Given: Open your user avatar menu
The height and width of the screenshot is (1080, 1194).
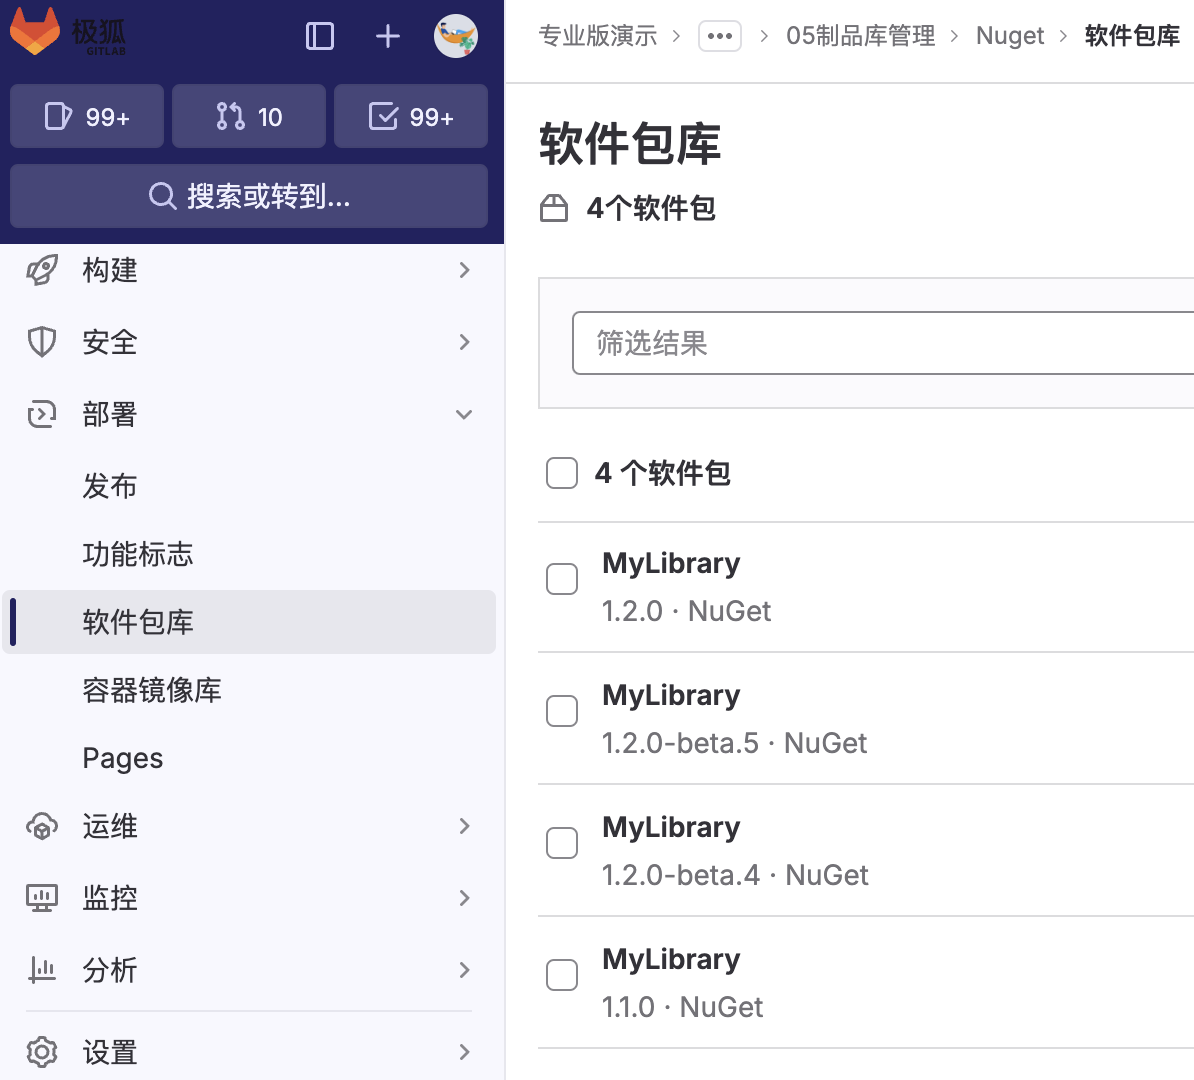Looking at the screenshot, I should (x=456, y=35).
